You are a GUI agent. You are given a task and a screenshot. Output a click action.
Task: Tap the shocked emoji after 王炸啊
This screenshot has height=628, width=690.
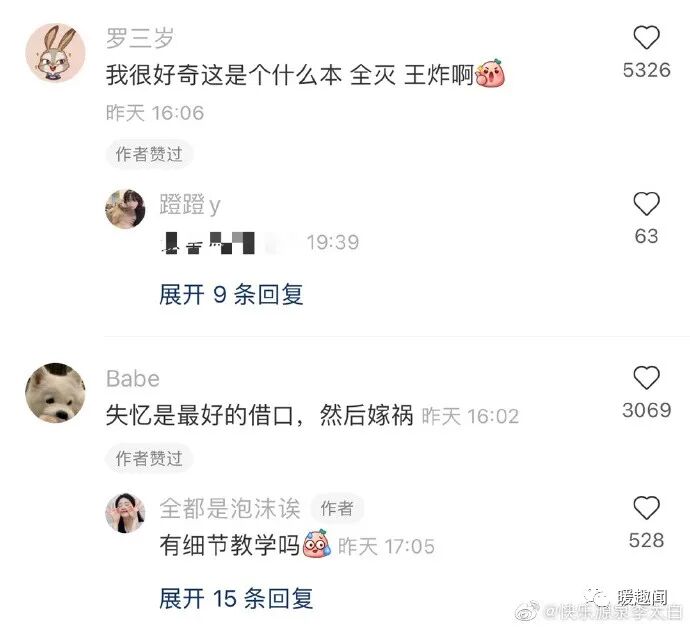point(490,73)
